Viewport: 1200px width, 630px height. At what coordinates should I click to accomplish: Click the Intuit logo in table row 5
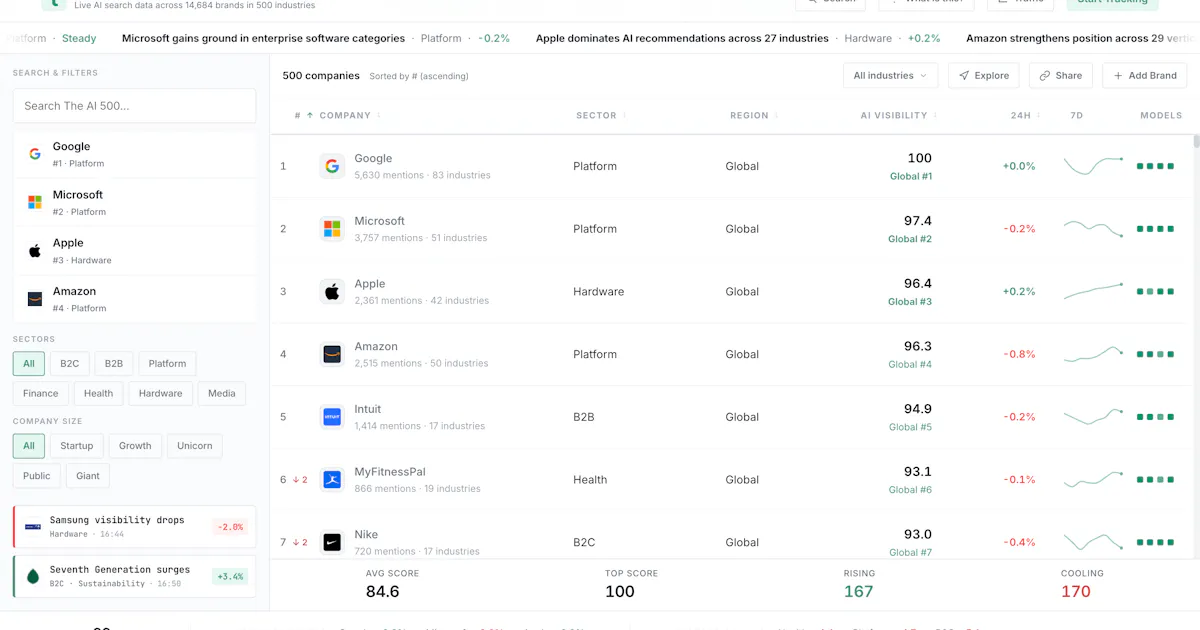[x=332, y=417]
